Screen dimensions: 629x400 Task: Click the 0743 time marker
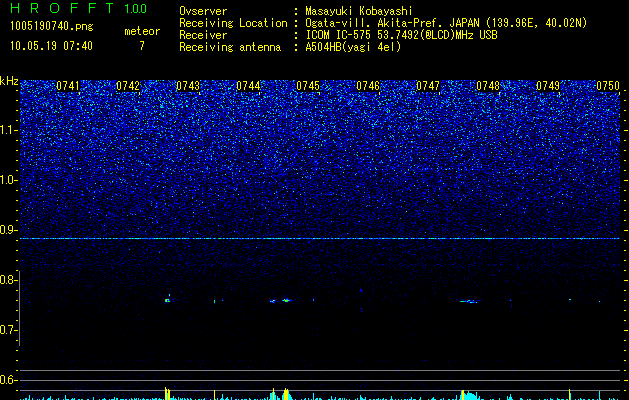pos(188,86)
